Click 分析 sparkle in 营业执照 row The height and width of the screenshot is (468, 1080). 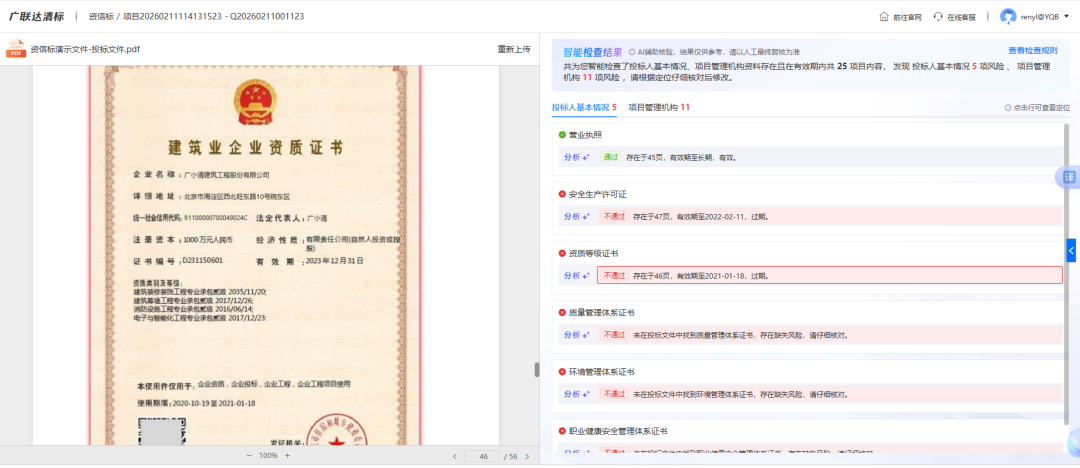(x=577, y=157)
